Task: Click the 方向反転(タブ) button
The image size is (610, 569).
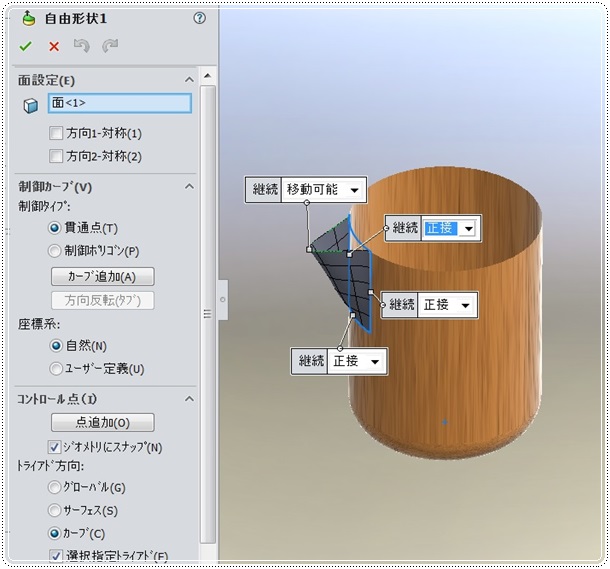Action: pyautogui.click(x=103, y=300)
